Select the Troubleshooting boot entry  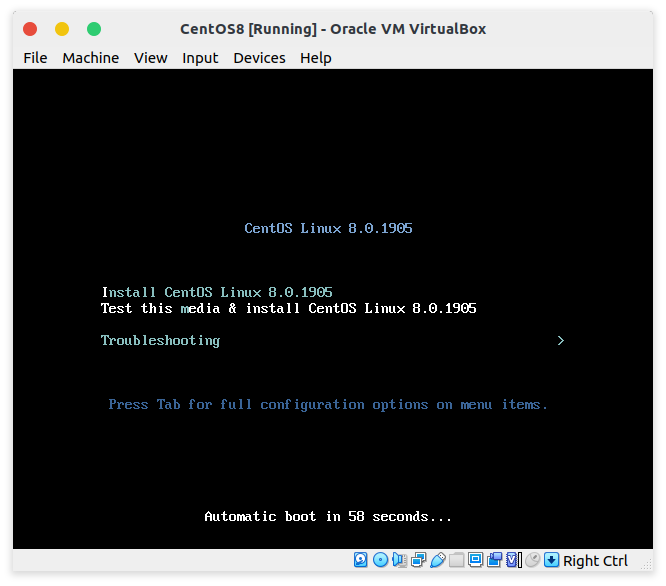160,341
